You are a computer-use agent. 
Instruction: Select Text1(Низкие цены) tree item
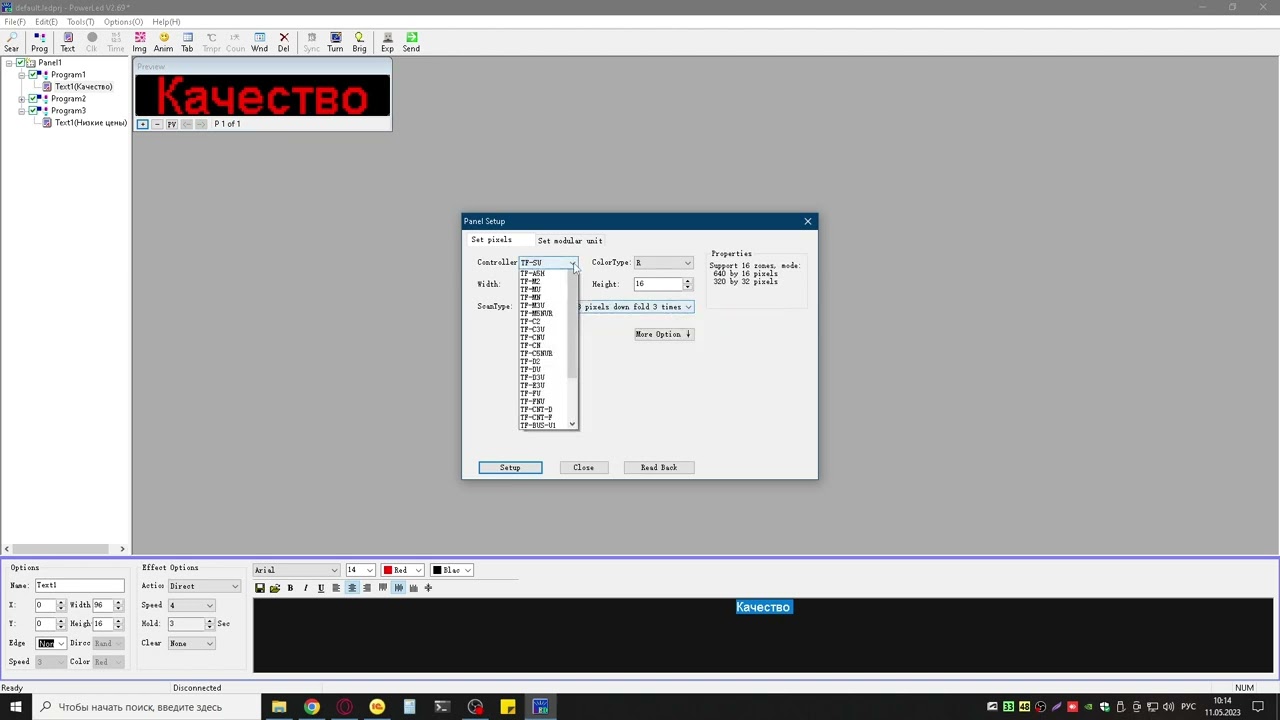(90, 123)
